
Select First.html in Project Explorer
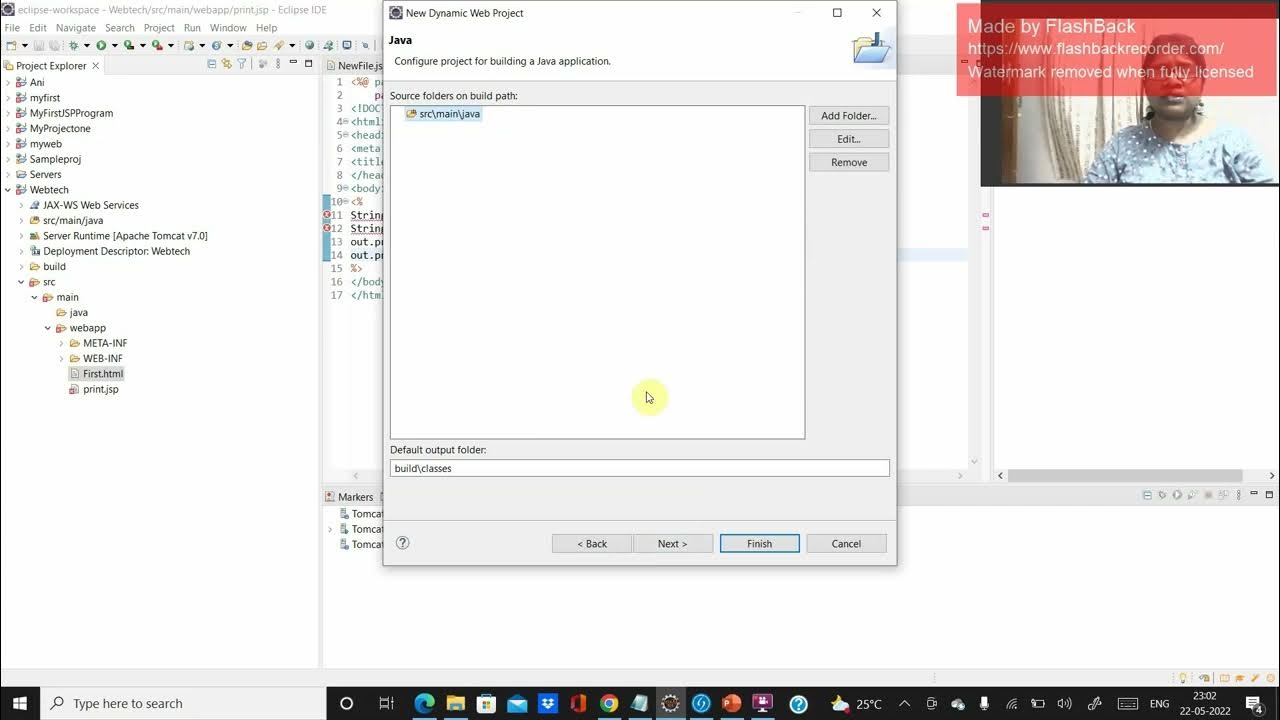(x=96, y=374)
